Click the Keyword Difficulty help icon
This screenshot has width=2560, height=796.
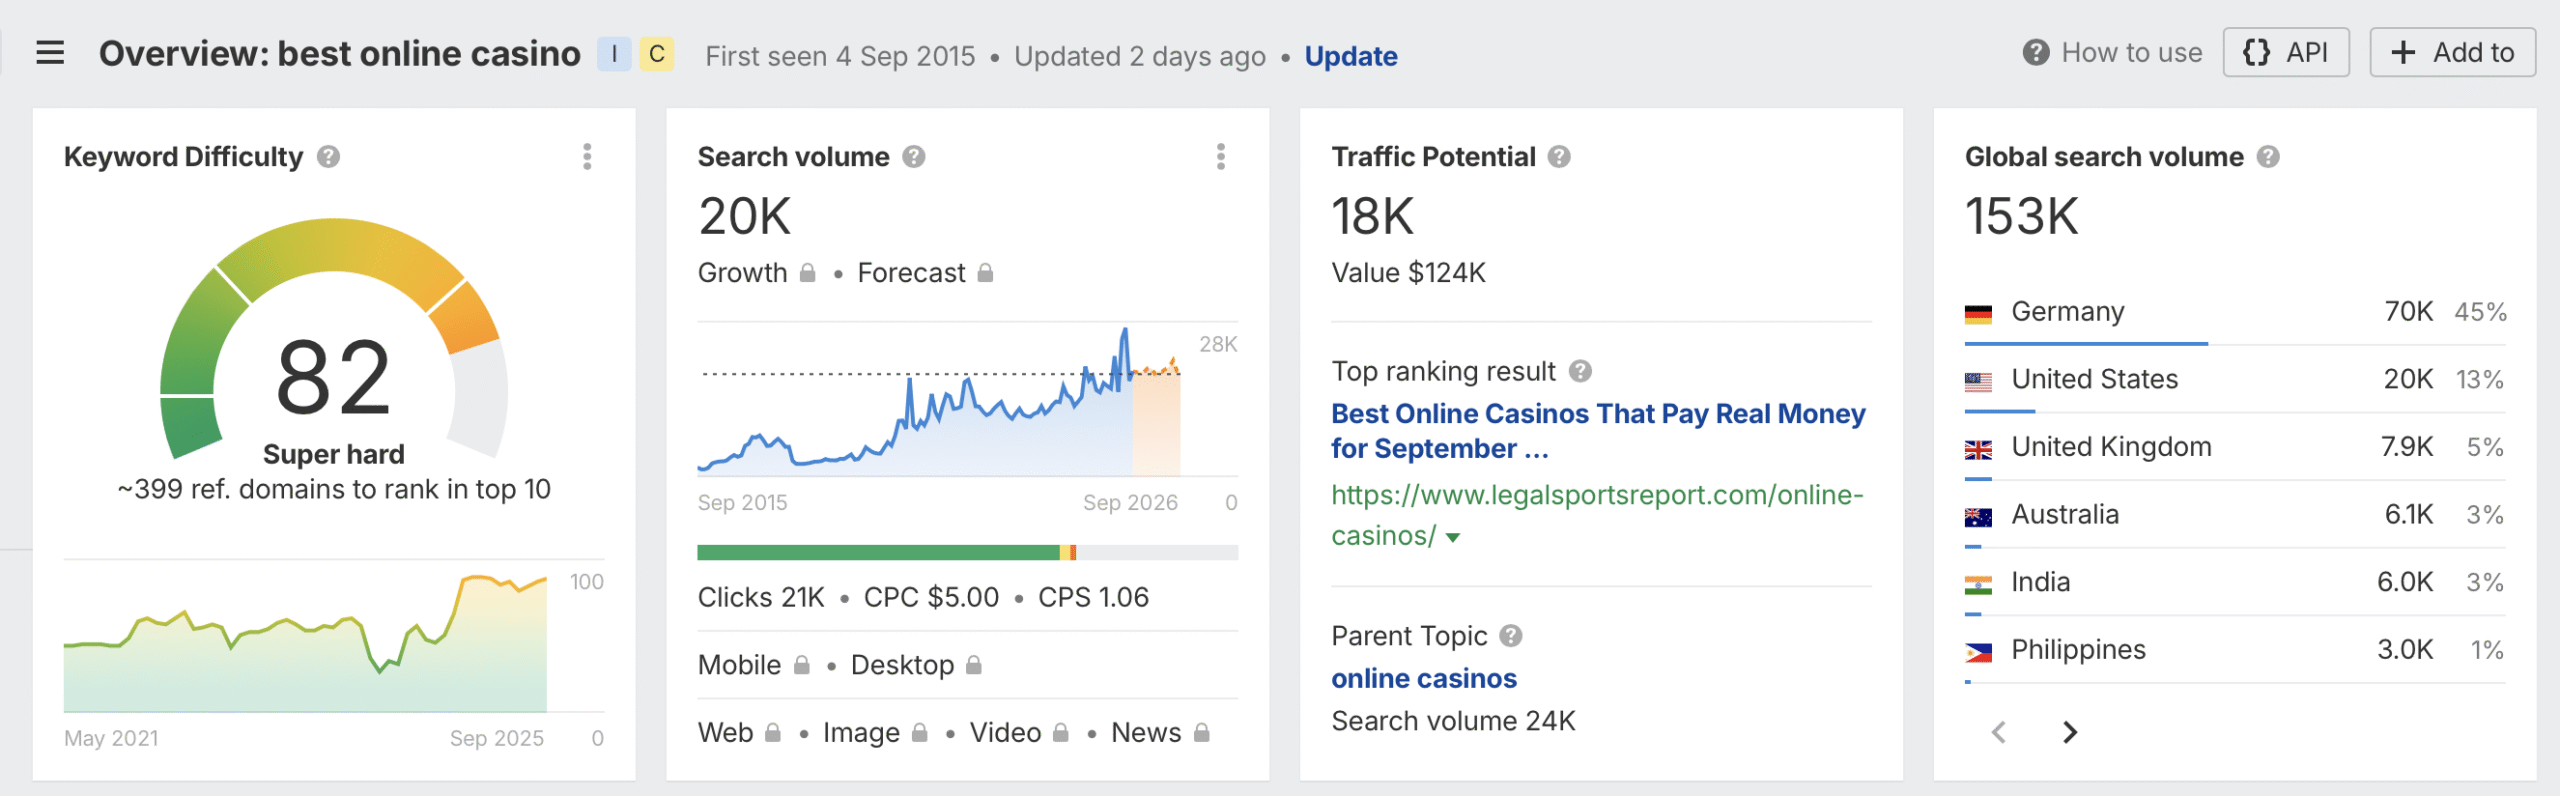tap(328, 157)
